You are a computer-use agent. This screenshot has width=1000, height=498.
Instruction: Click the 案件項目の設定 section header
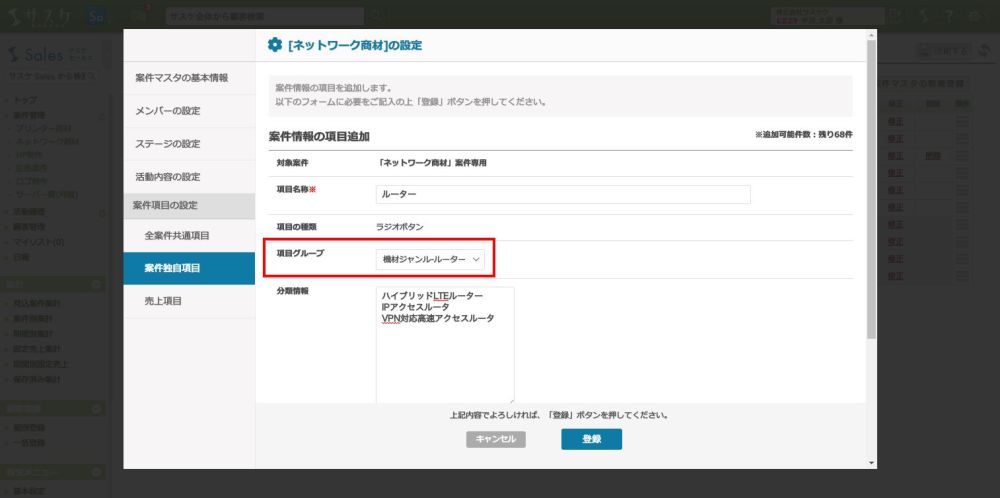(x=165, y=205)
